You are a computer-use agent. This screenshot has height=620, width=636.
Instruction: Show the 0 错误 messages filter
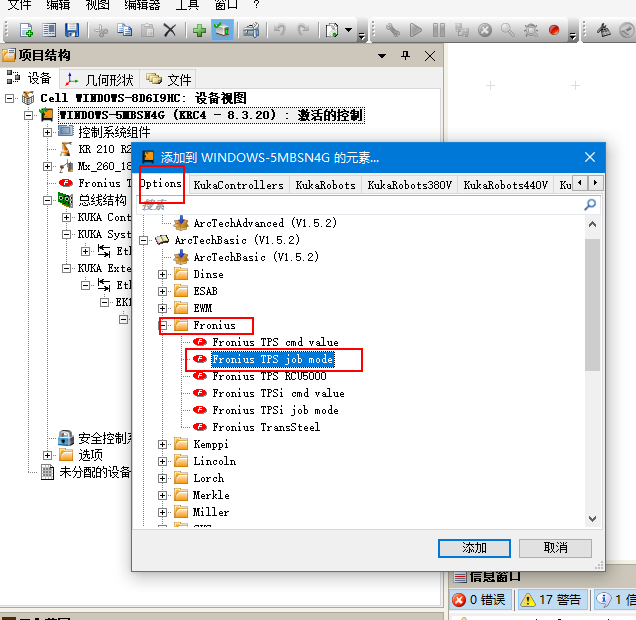tap(480, 600)
